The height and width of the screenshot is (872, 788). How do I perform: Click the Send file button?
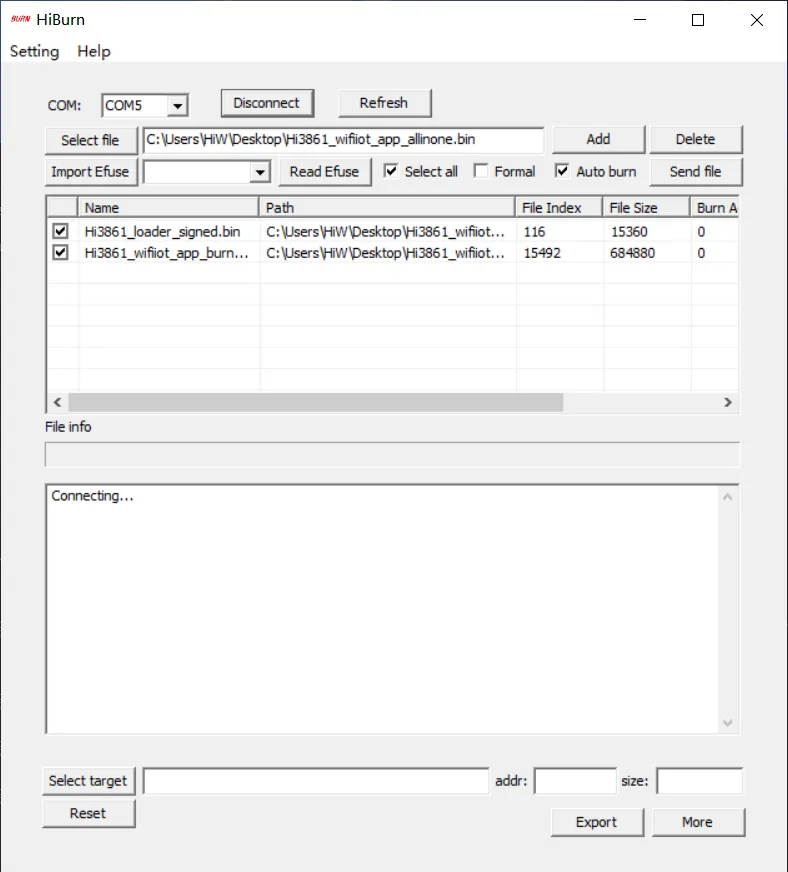(x=695, y=171)
